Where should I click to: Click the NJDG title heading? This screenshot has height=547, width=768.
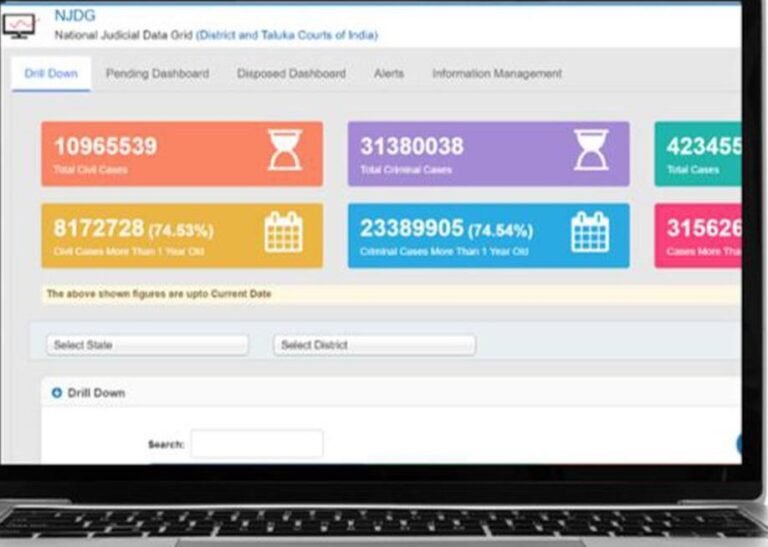[75, 16]
